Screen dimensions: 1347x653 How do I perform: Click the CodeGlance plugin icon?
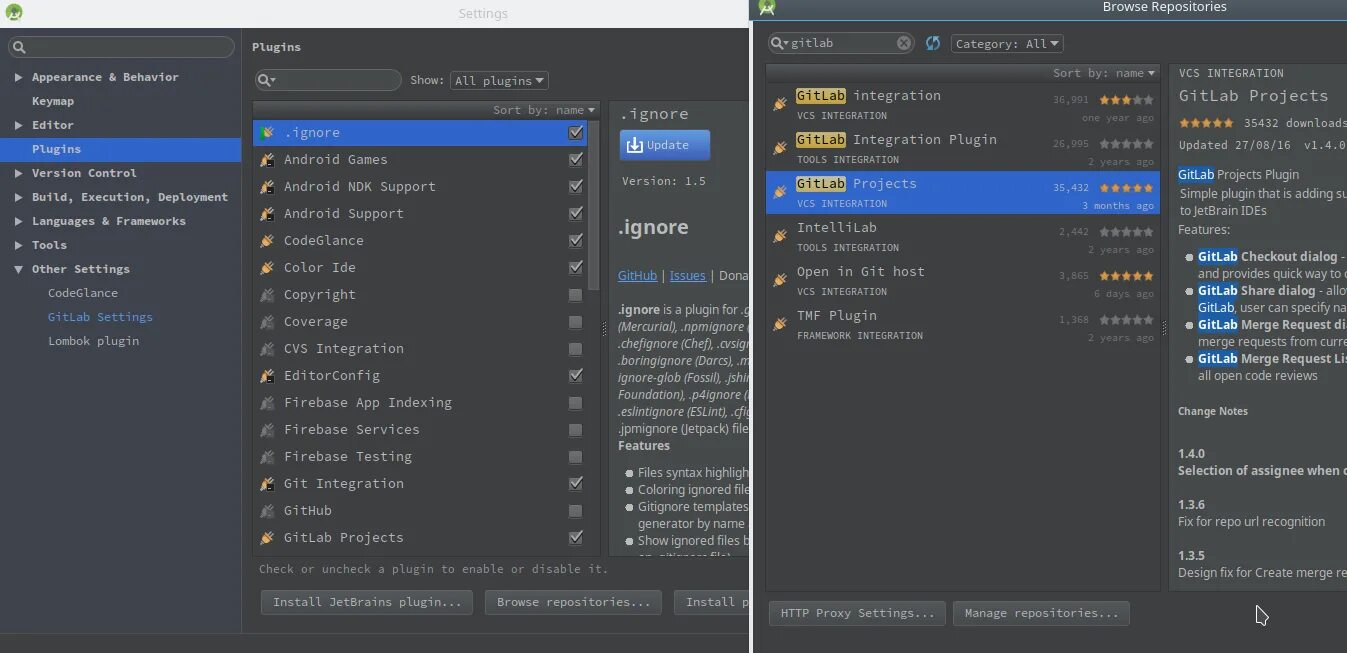(x=267, y=241)
